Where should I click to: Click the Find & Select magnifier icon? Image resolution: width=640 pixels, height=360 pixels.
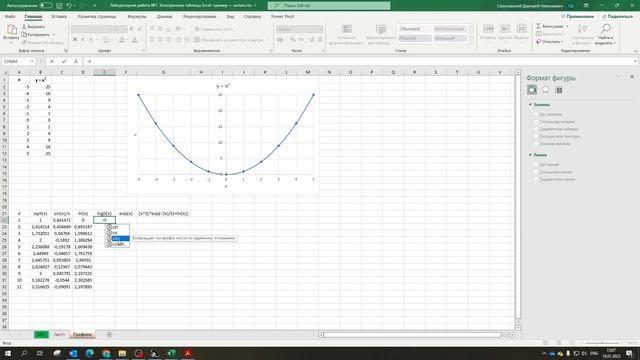(x=606, y=29)
